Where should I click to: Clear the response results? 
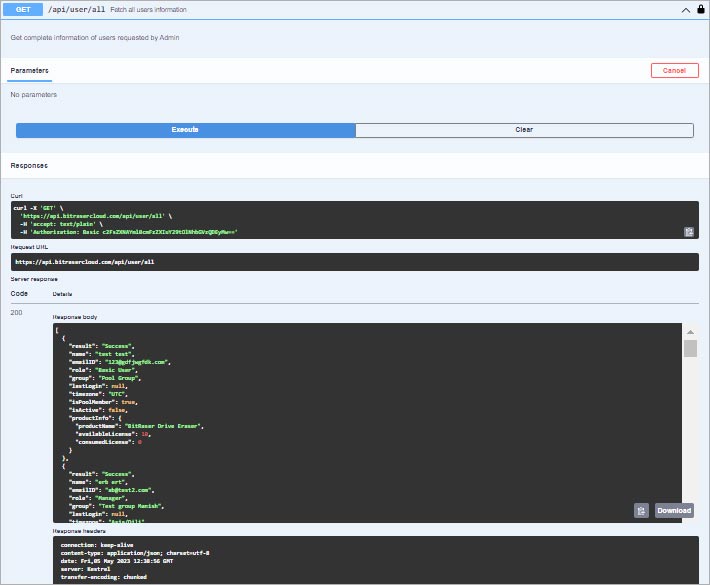(x=524, y=130)
